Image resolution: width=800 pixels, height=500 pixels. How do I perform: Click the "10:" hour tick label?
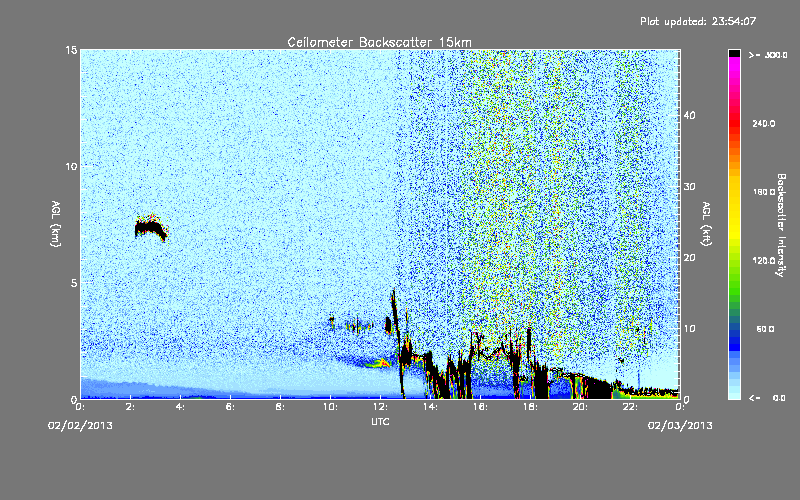click(330, 407)
